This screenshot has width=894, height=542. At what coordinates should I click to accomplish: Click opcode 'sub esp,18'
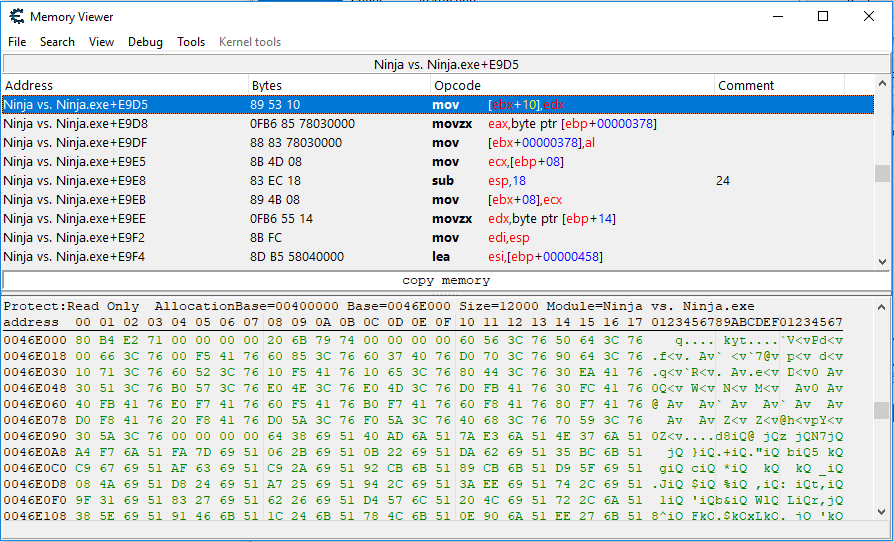[x=479, y=181]
